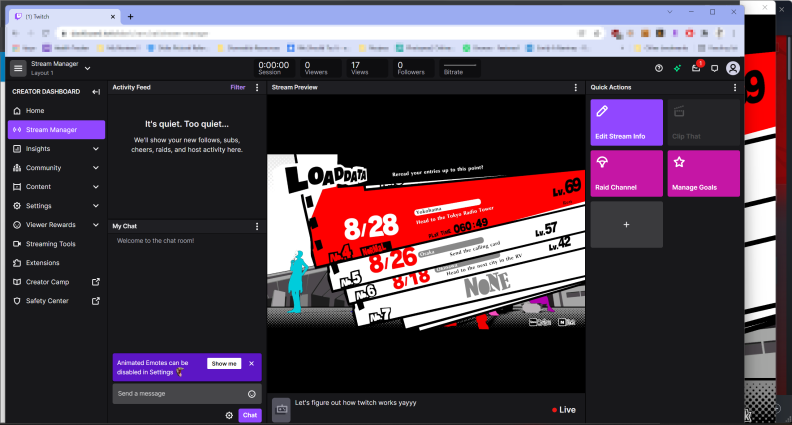Image resolution: width=792 pixels, height=425 pixels.
Task: Click the Manage Goals quick action
Action: point(704,173)
